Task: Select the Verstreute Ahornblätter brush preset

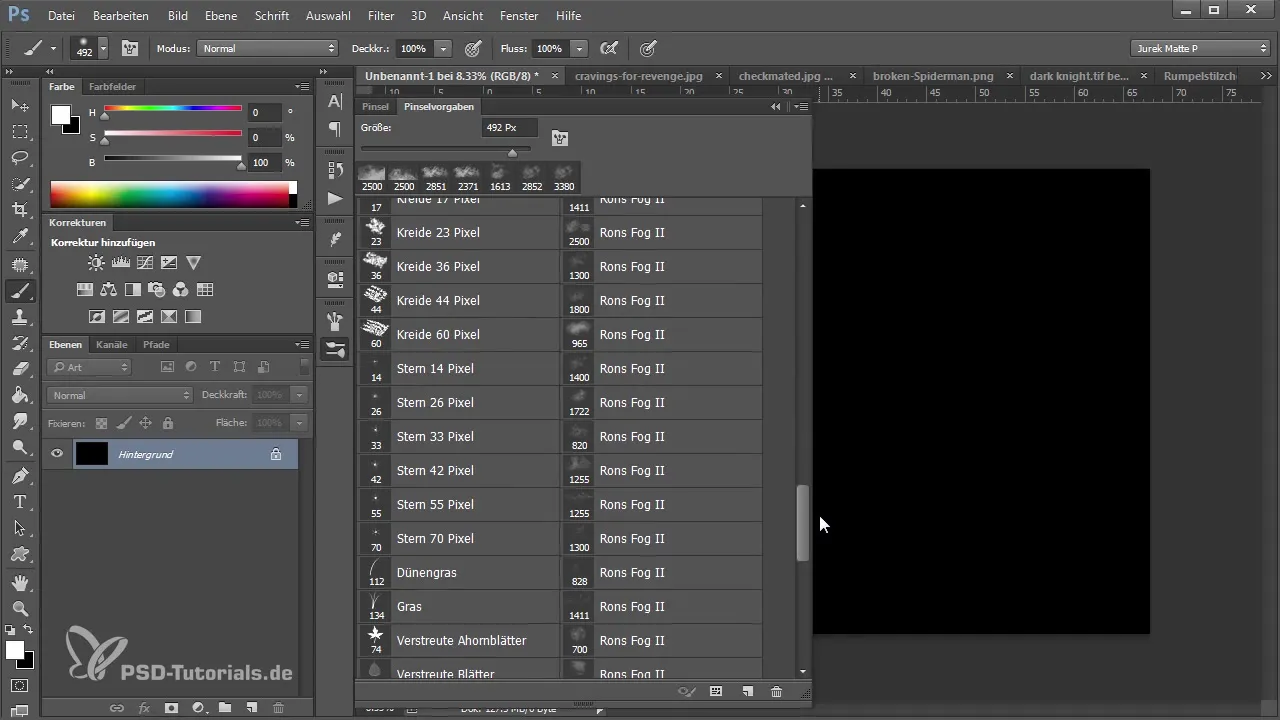Action: 458,640
